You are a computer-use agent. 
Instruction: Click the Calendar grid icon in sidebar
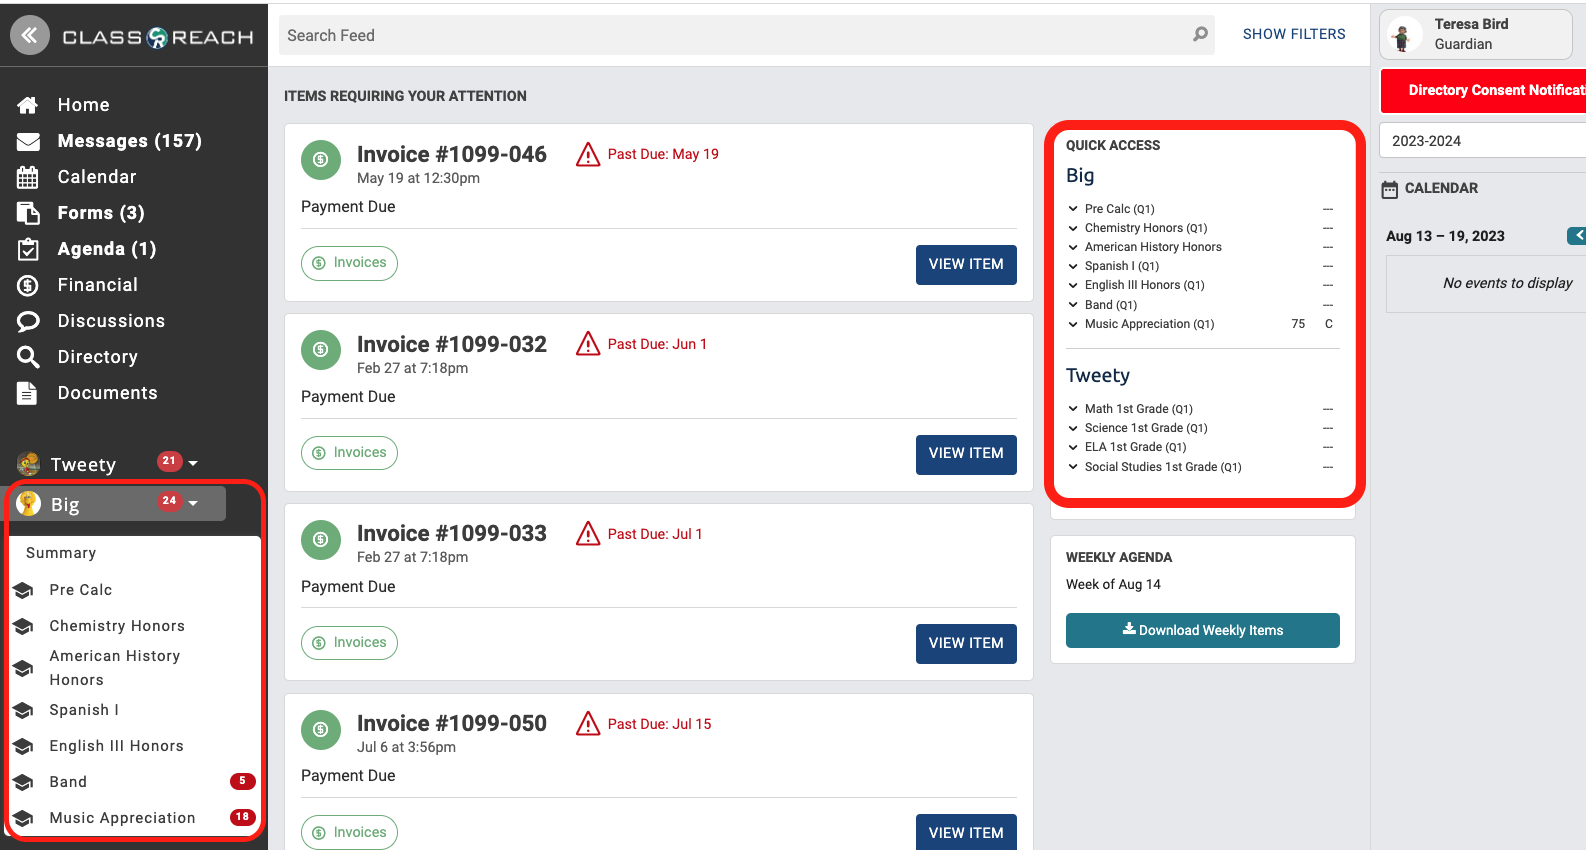point(28,178)
